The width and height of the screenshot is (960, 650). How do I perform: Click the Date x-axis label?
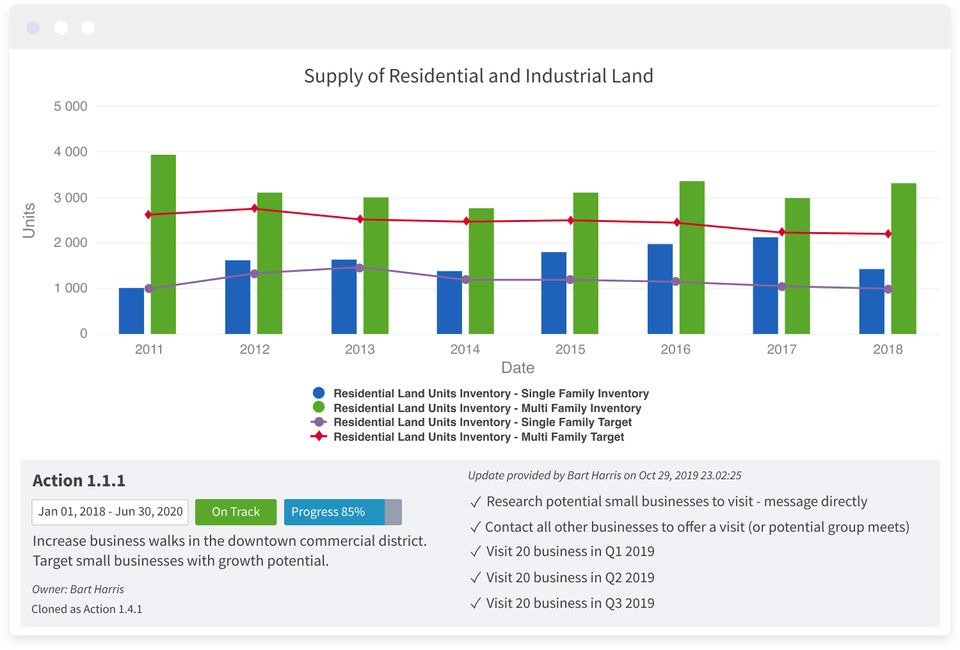pos(518,368)
